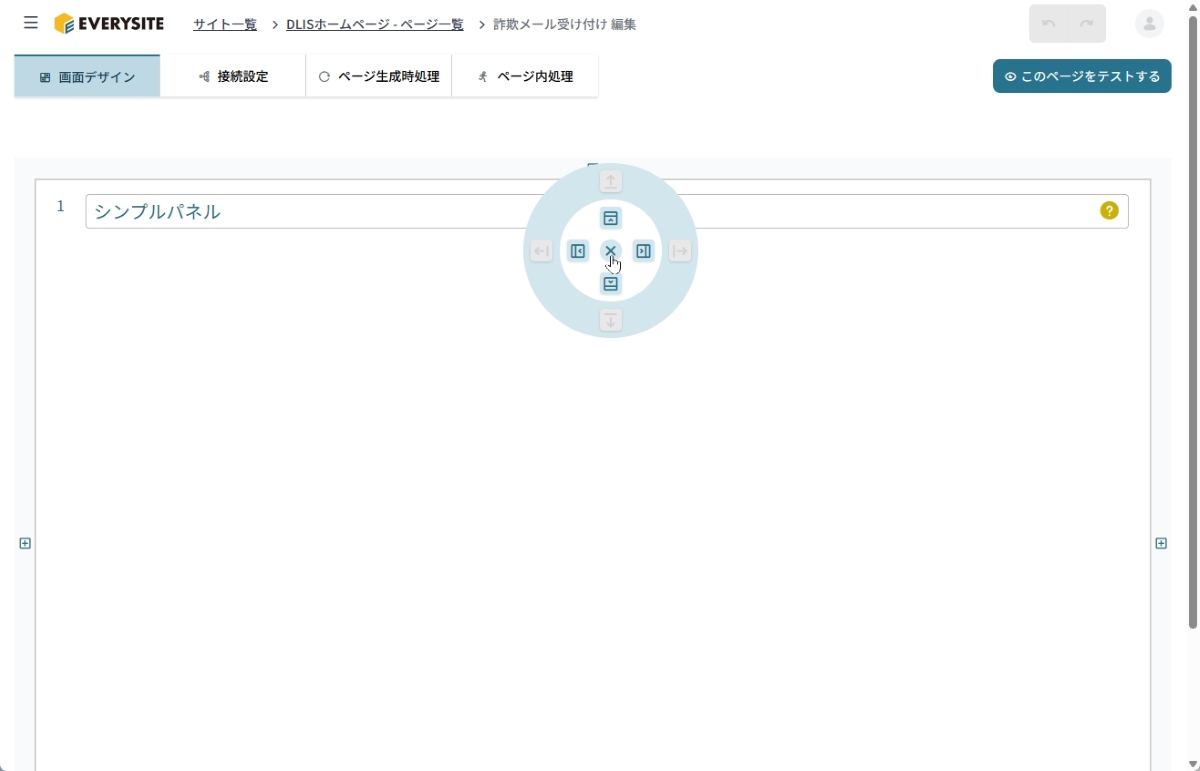
Task: Open the yellow help question icon
Action: [x=1109, y=210]
